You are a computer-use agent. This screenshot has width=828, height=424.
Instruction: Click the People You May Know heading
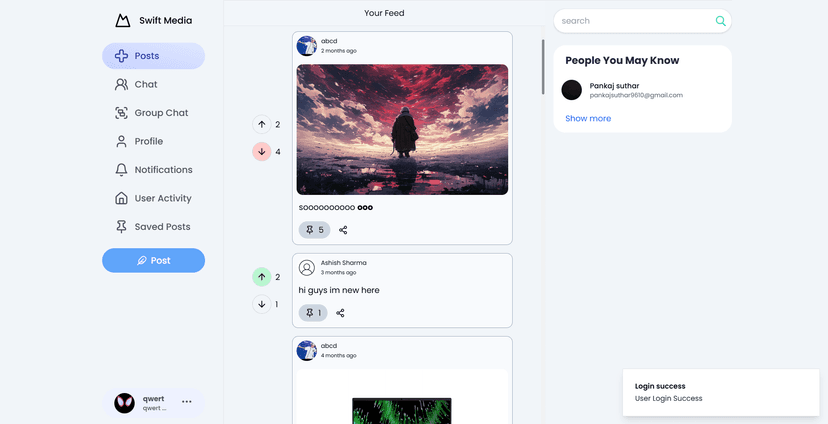point(622,61)
